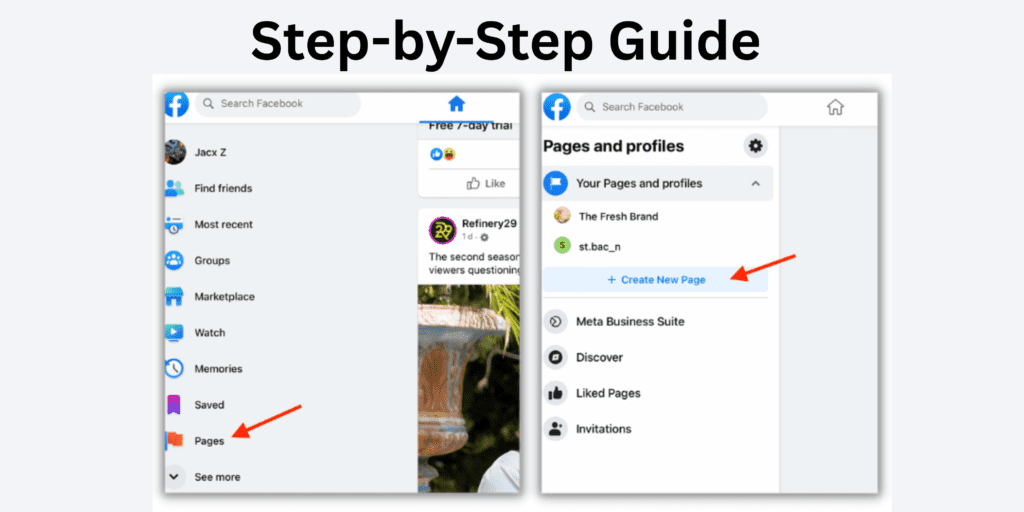The image size is (1024, 512).
Task: Select the Watch video icon
Action: point(174,332)
